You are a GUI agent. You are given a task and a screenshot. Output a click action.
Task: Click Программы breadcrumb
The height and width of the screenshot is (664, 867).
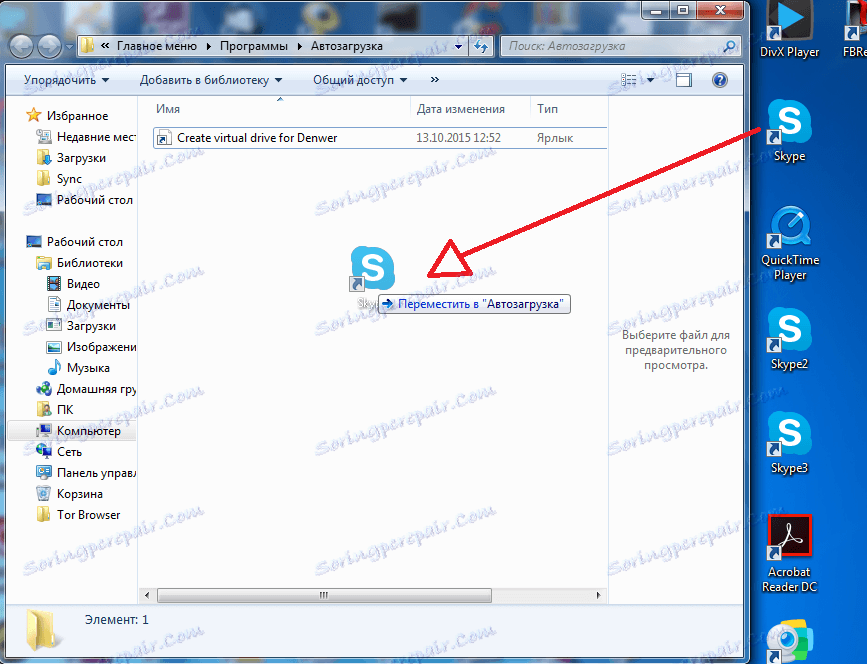(x=254, y=46)
